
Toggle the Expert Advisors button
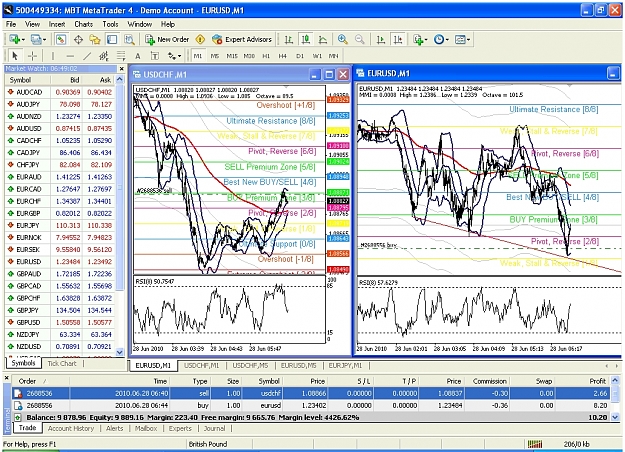(x=242, y=39)
